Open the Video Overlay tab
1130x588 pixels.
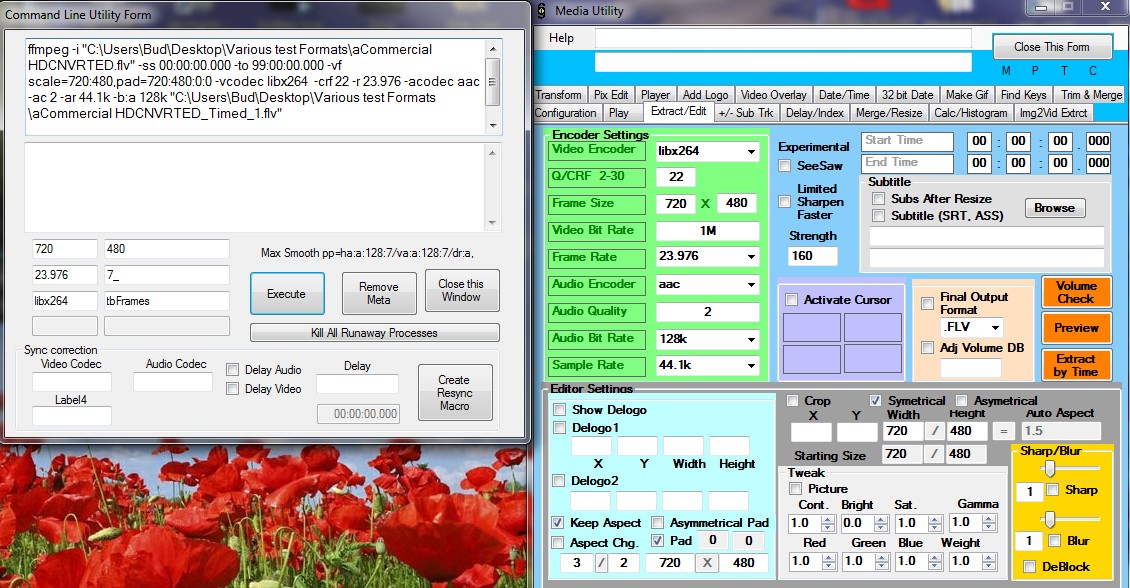(773, 94)
